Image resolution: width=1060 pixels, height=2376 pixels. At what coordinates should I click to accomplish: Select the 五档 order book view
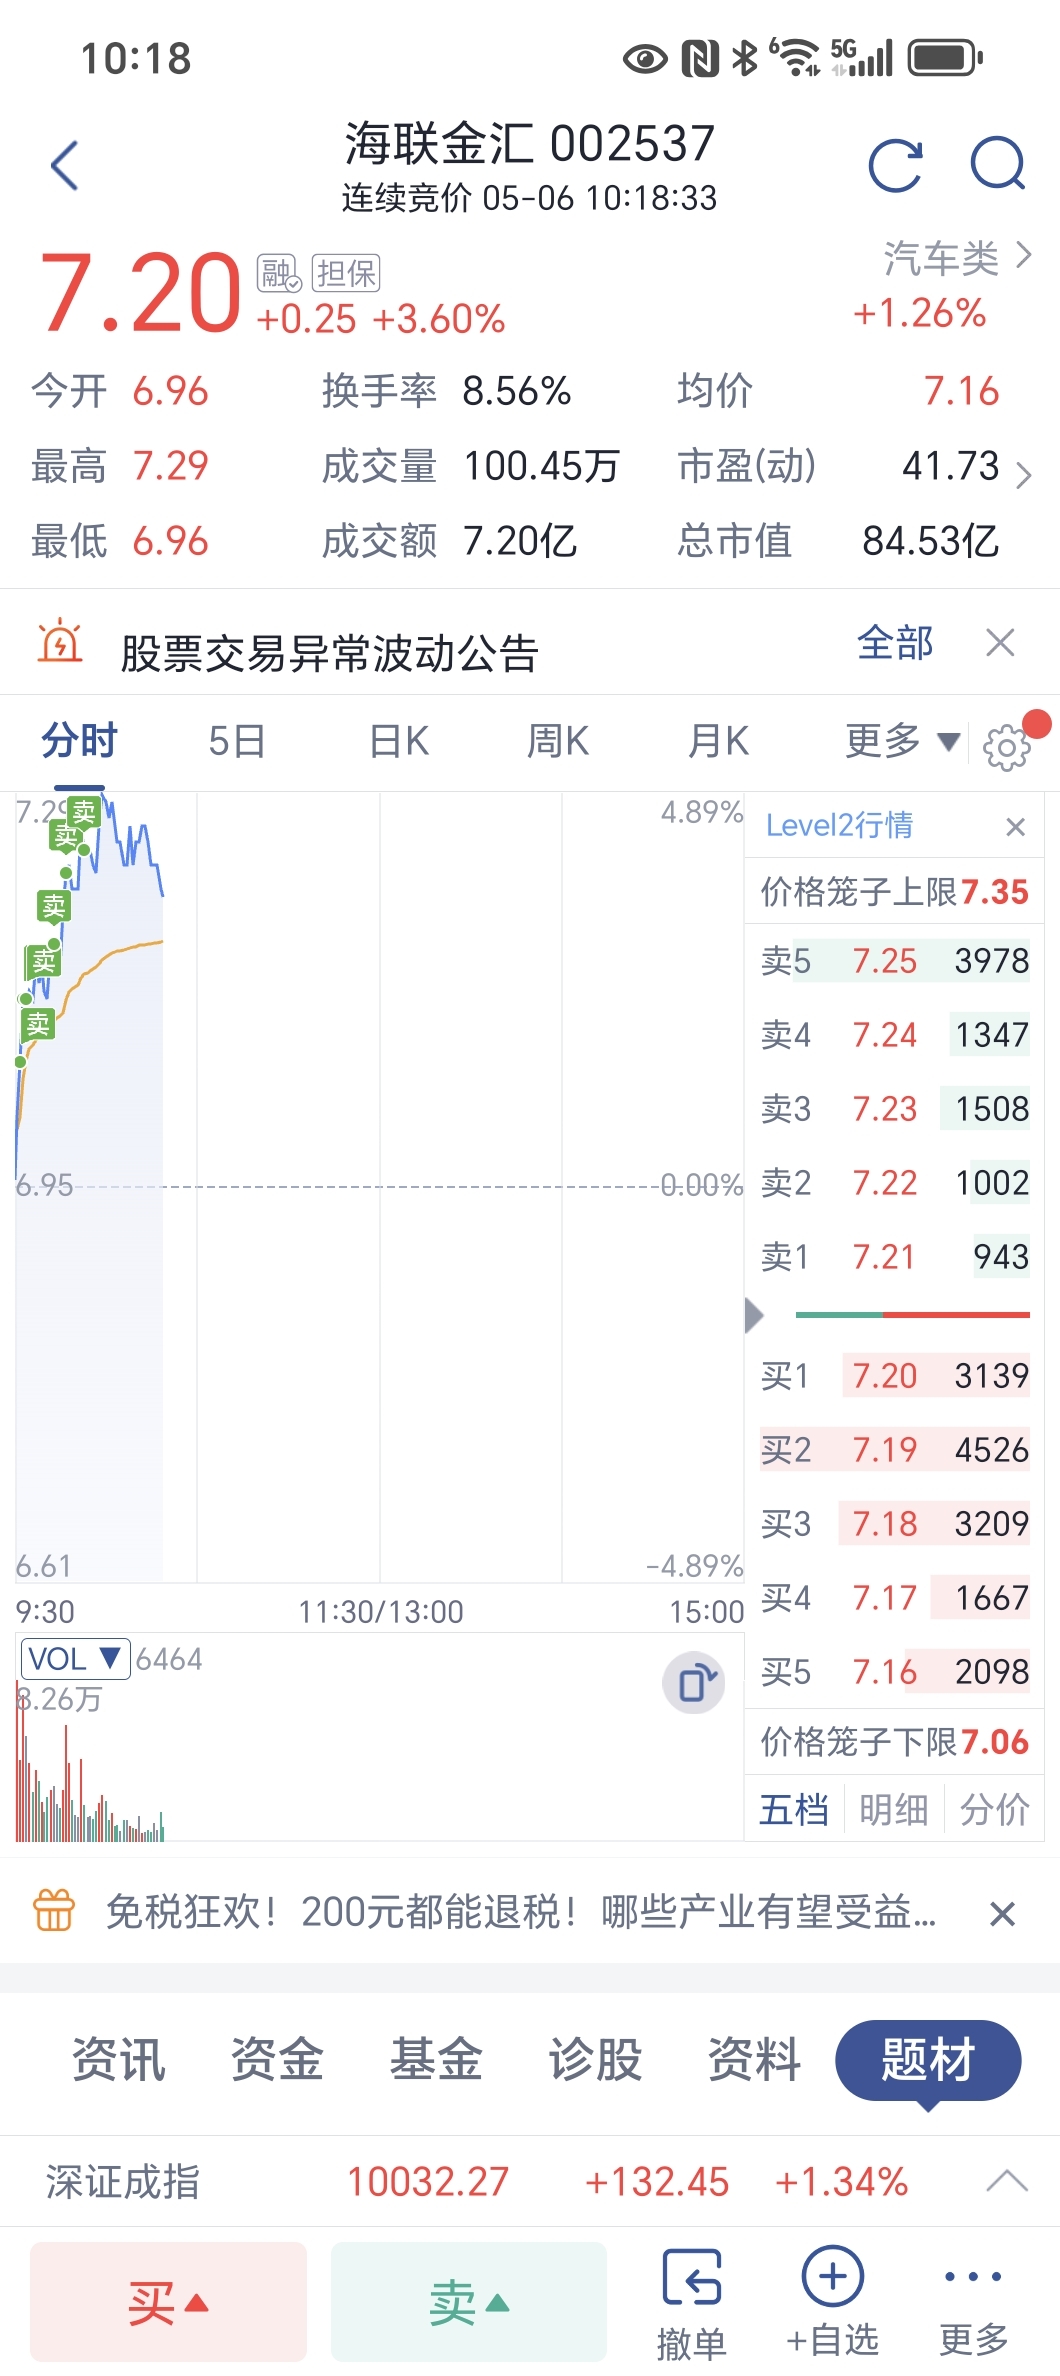(794, 1809)
